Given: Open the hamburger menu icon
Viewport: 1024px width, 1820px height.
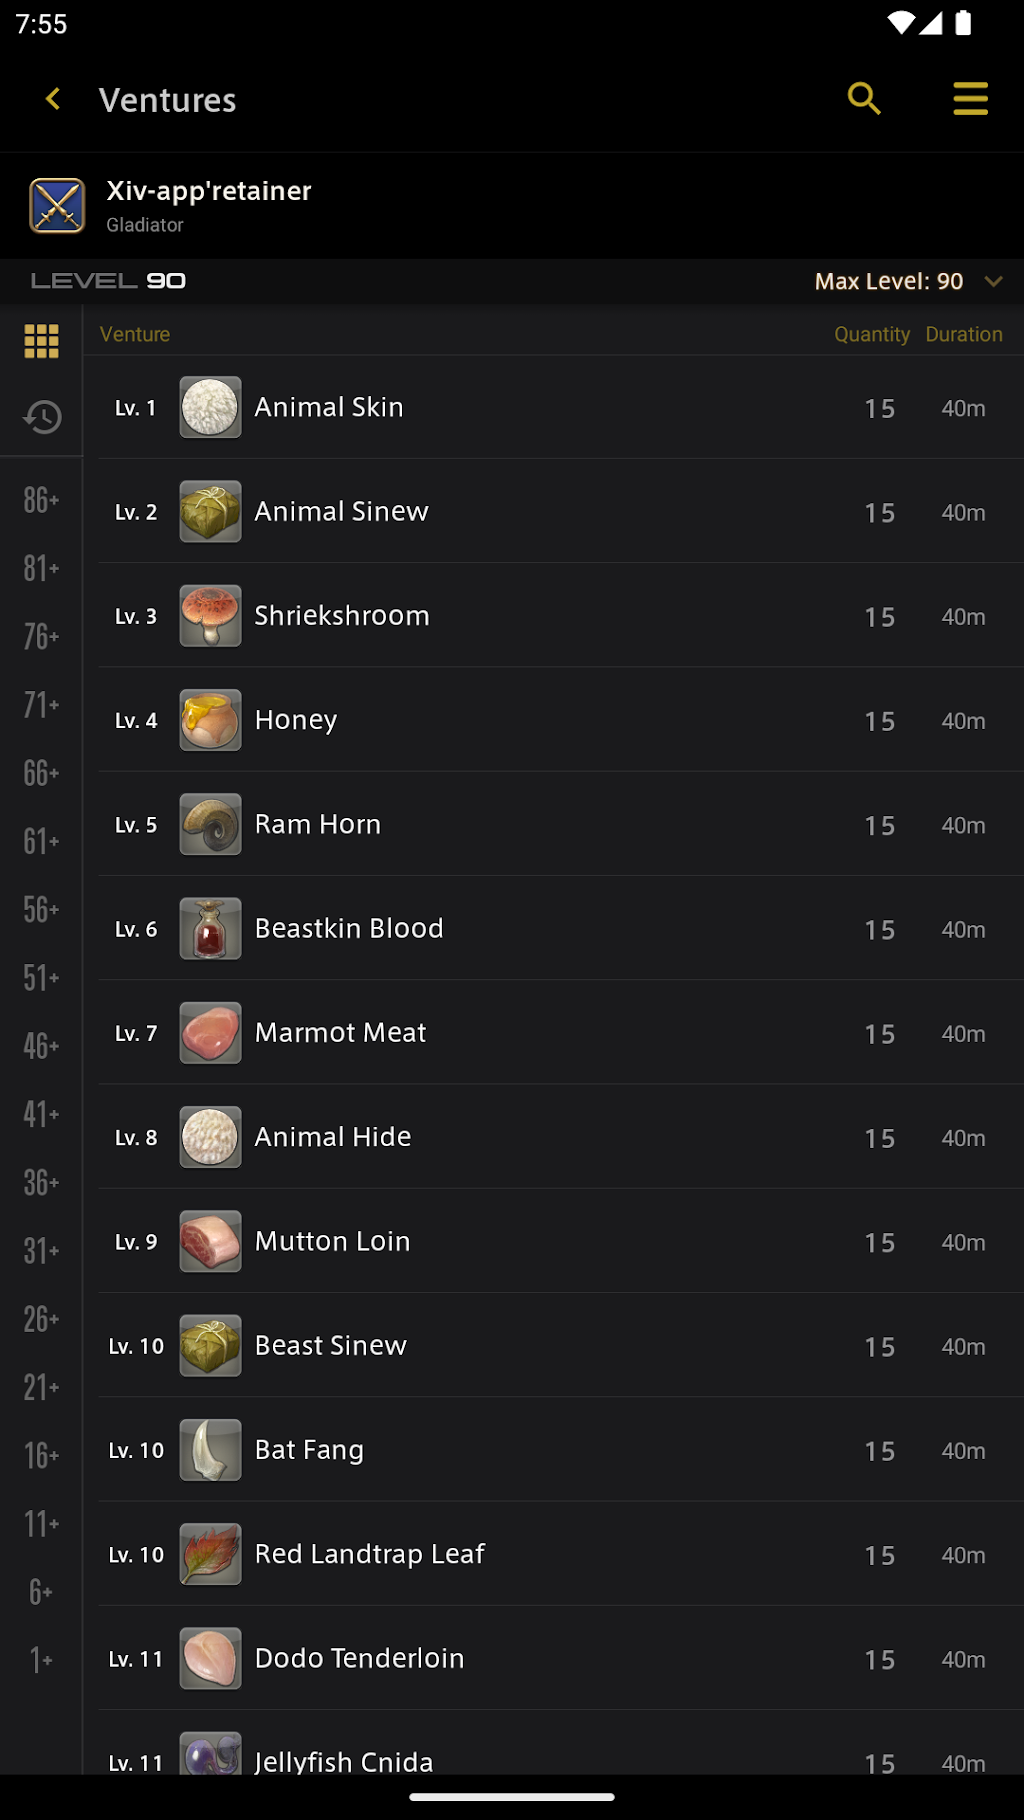Looking at the screenshot, I should (970, 99).
